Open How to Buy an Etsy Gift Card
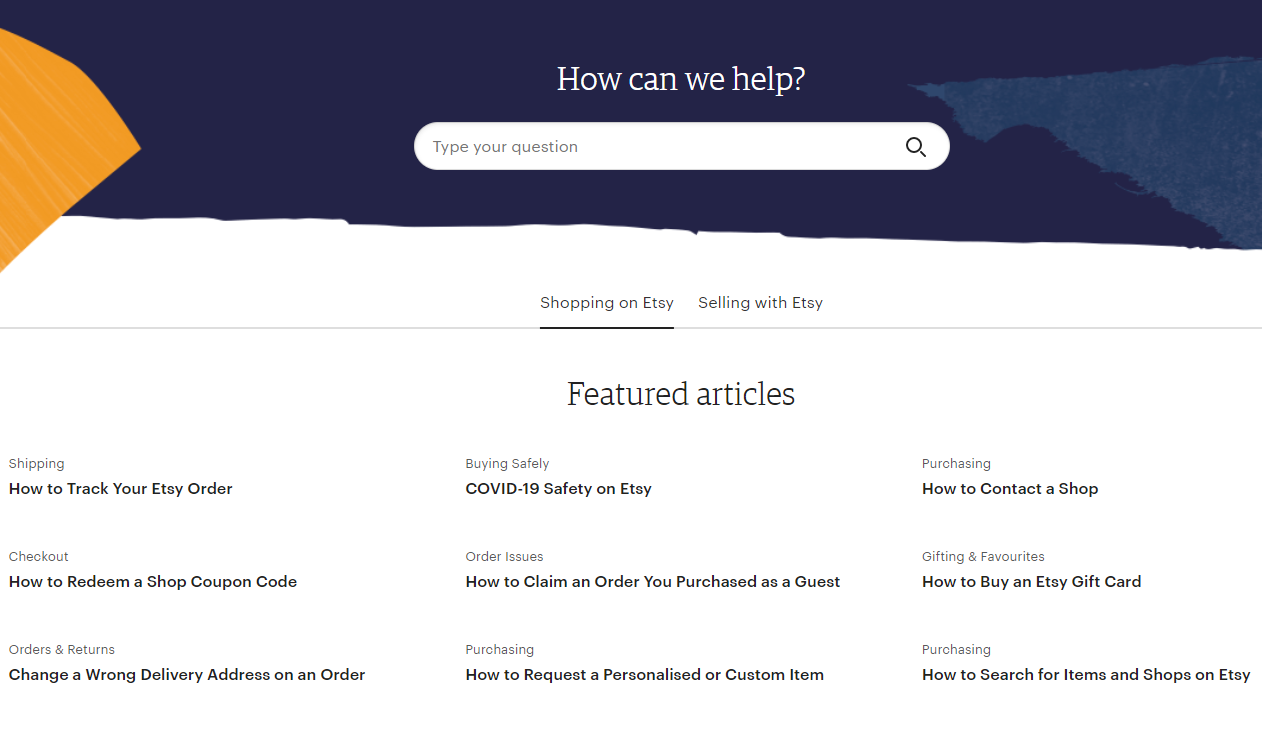 pos(1031,582)
